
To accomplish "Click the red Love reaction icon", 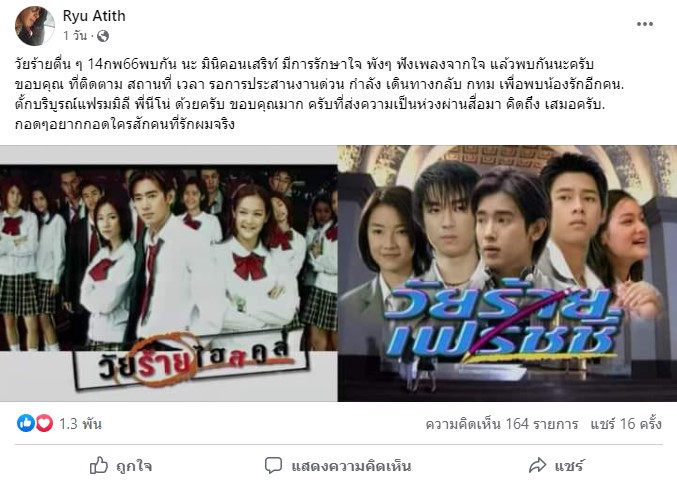I will click(x=44, y=423).
